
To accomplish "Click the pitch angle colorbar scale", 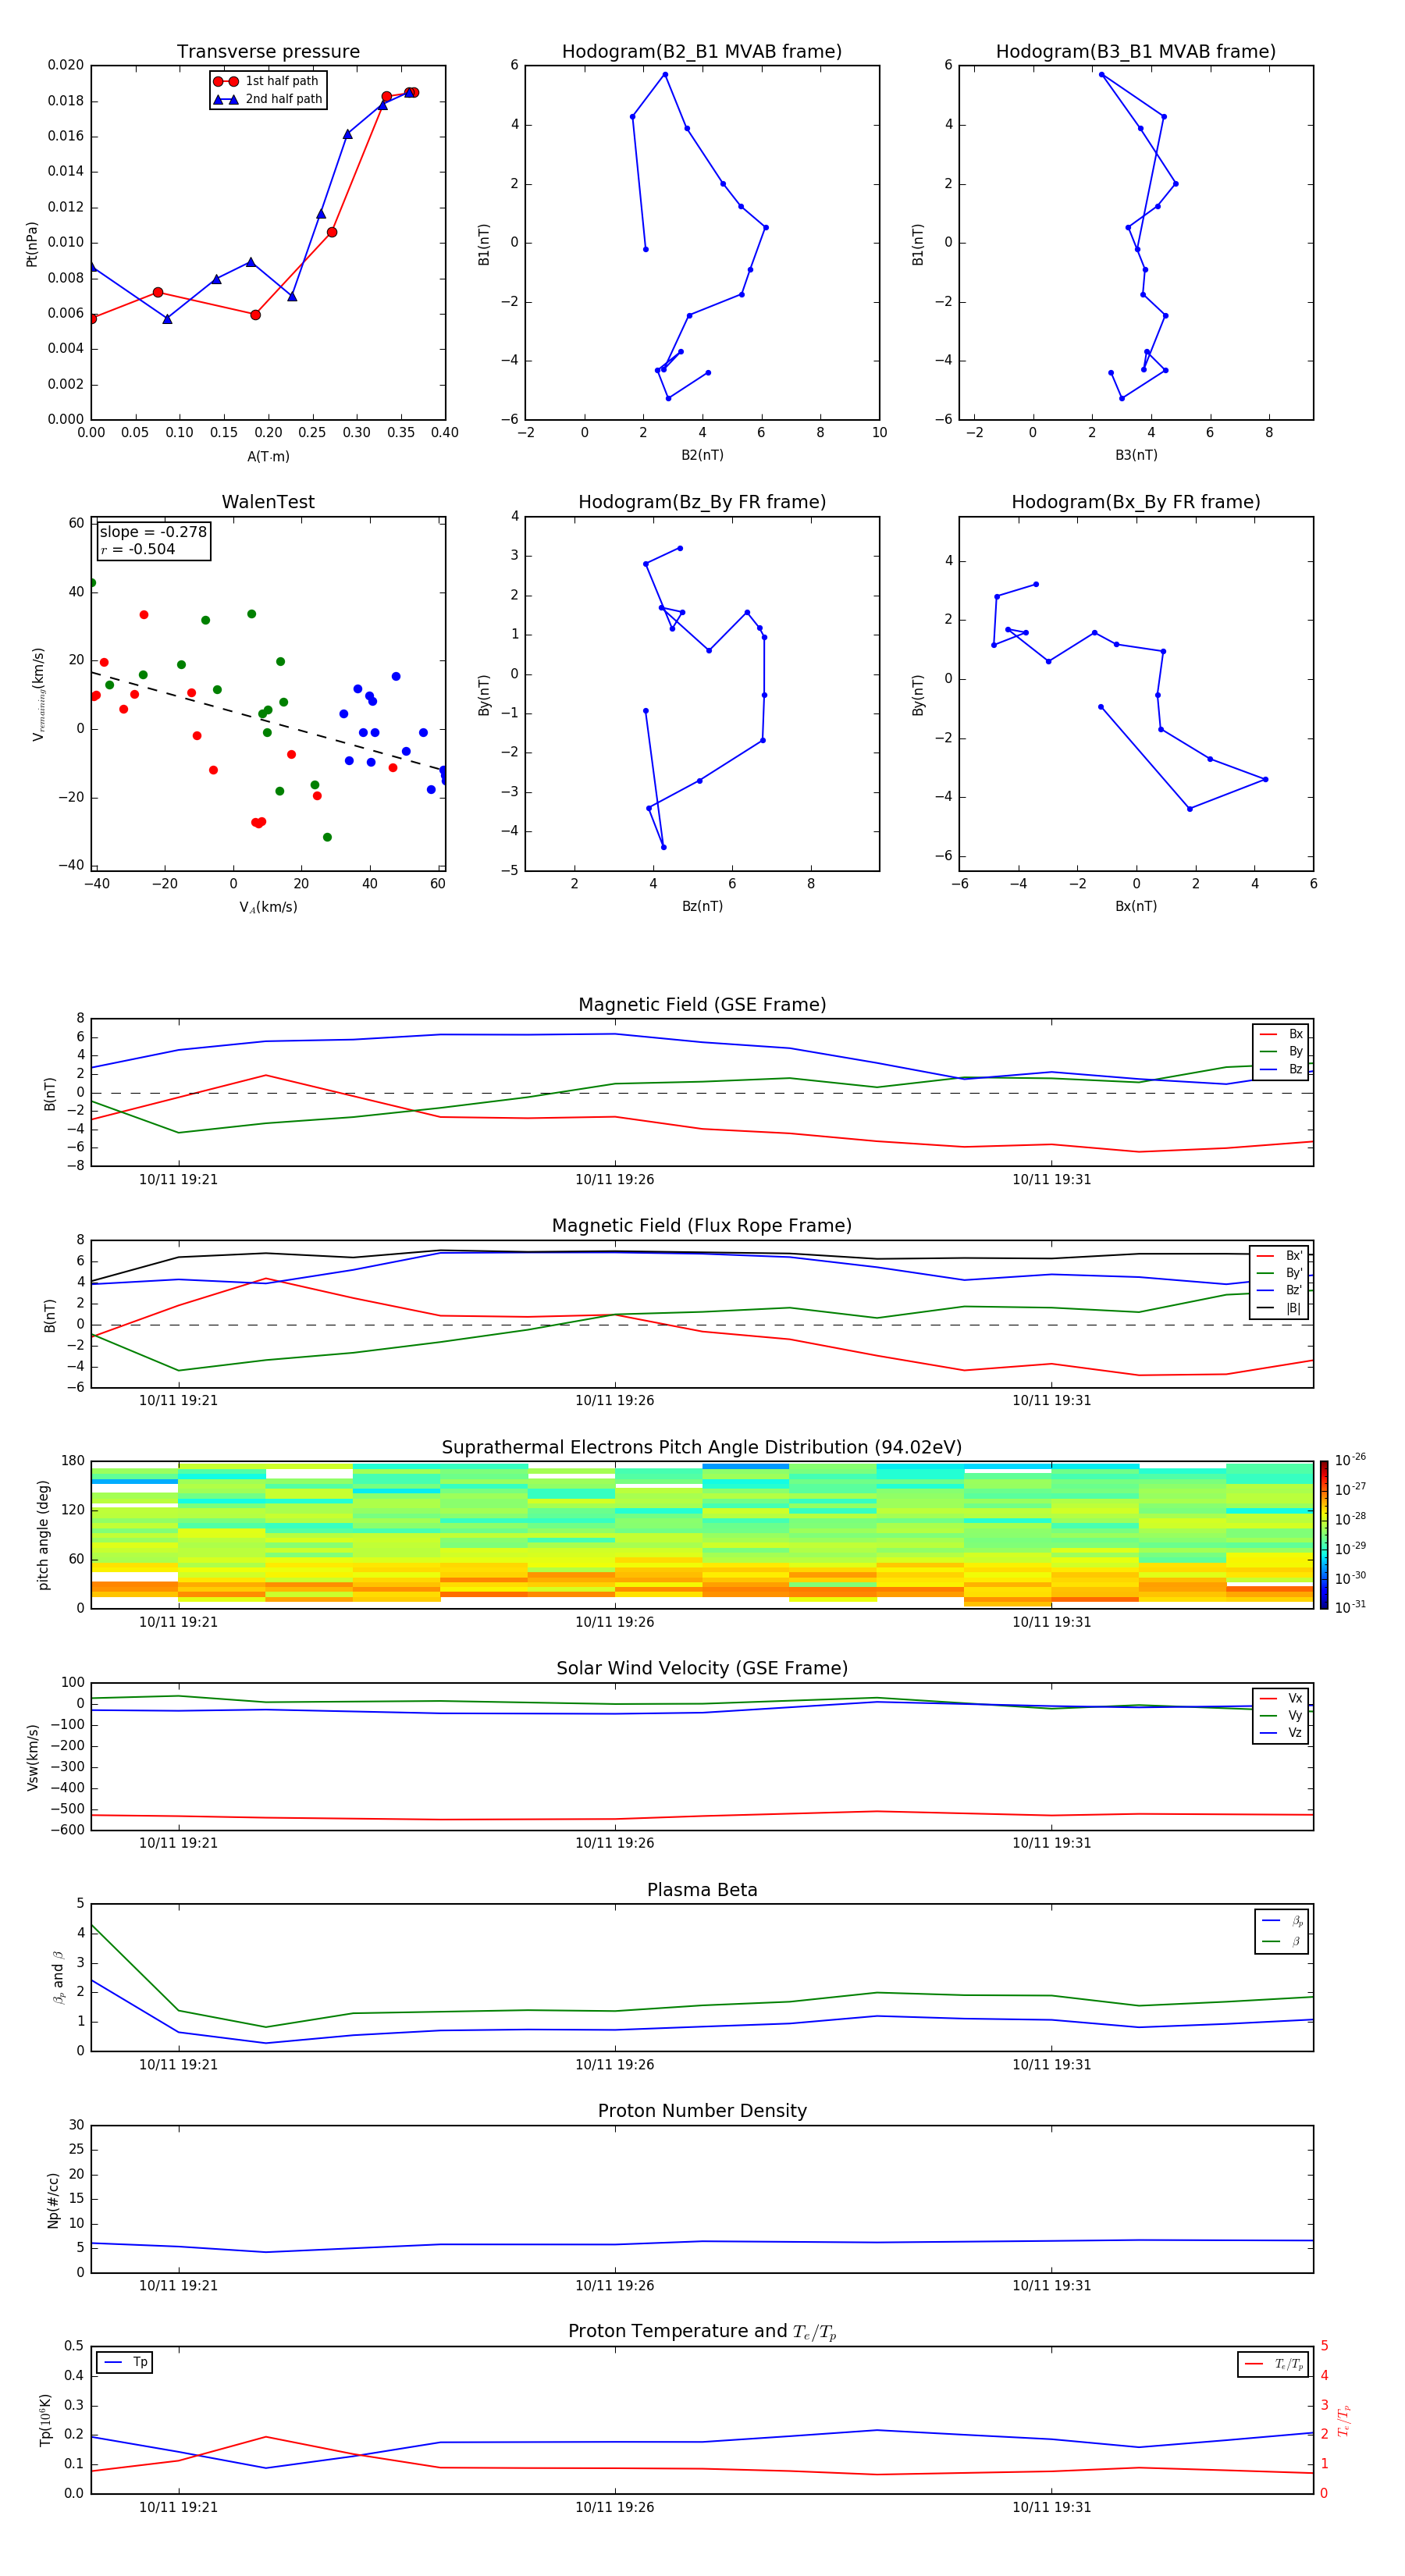I will click(x=1324, y=1535).
